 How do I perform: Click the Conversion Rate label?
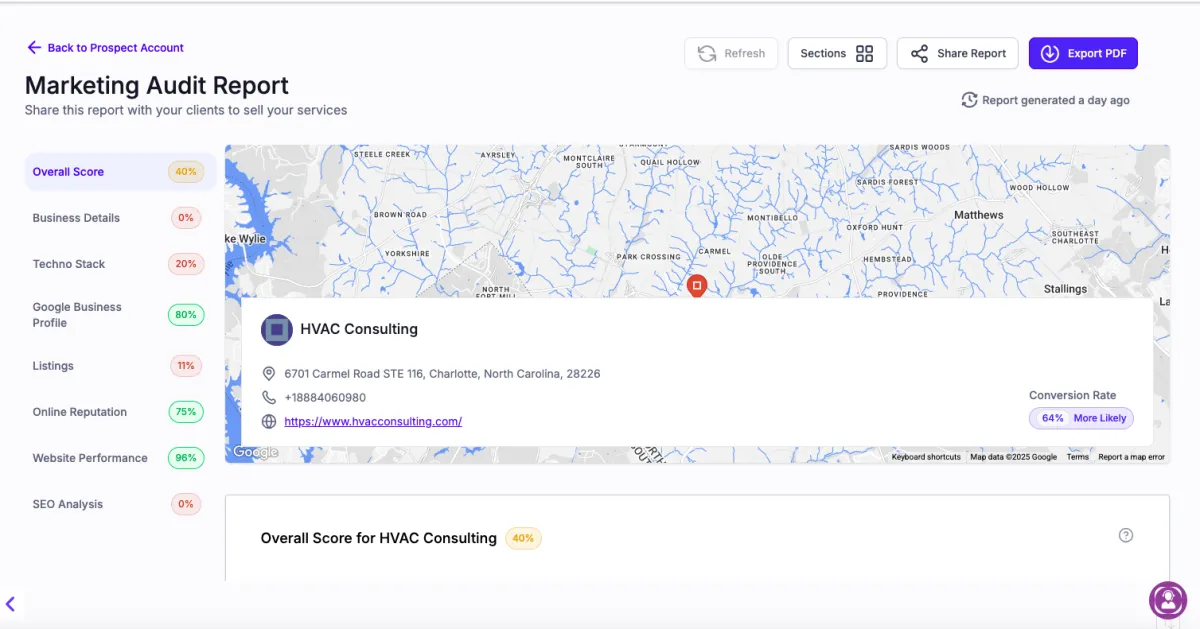click(x=1072, y=395)
